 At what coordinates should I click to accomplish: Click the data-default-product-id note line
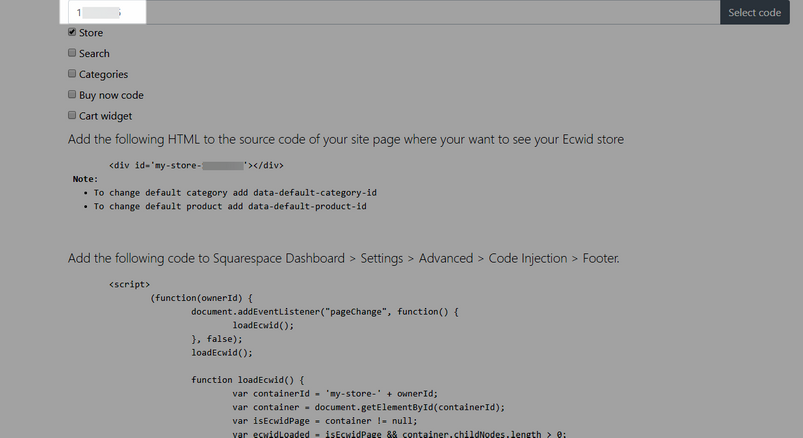230,206
